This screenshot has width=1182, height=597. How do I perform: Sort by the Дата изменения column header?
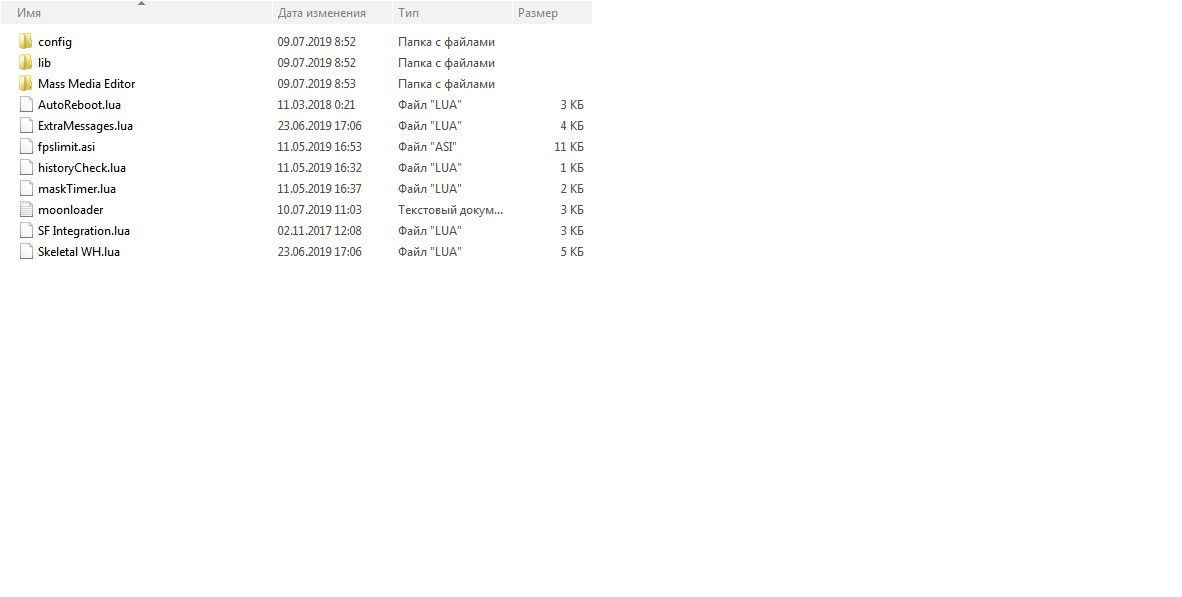coord(321,13)
